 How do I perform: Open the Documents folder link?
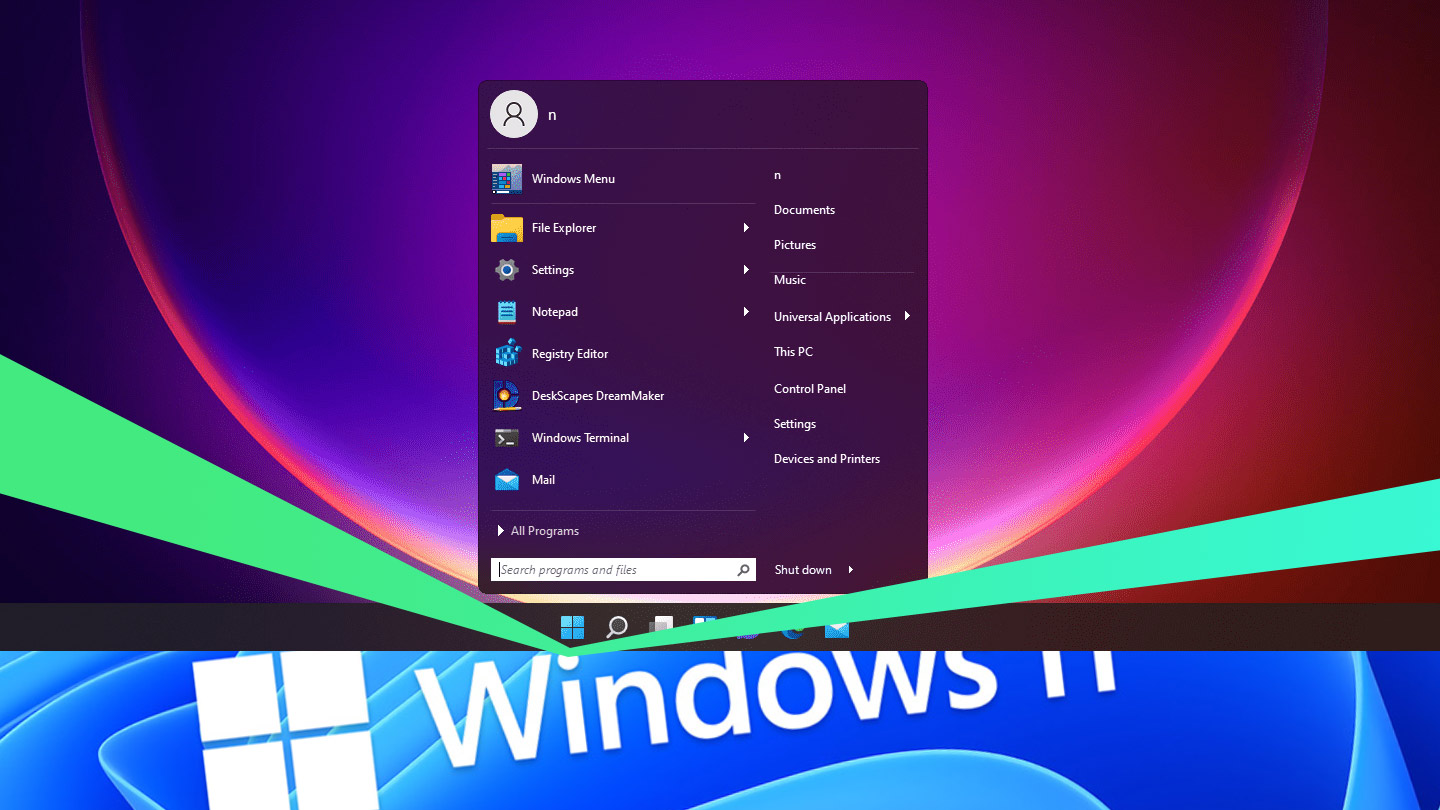click(x=804, y=210)
